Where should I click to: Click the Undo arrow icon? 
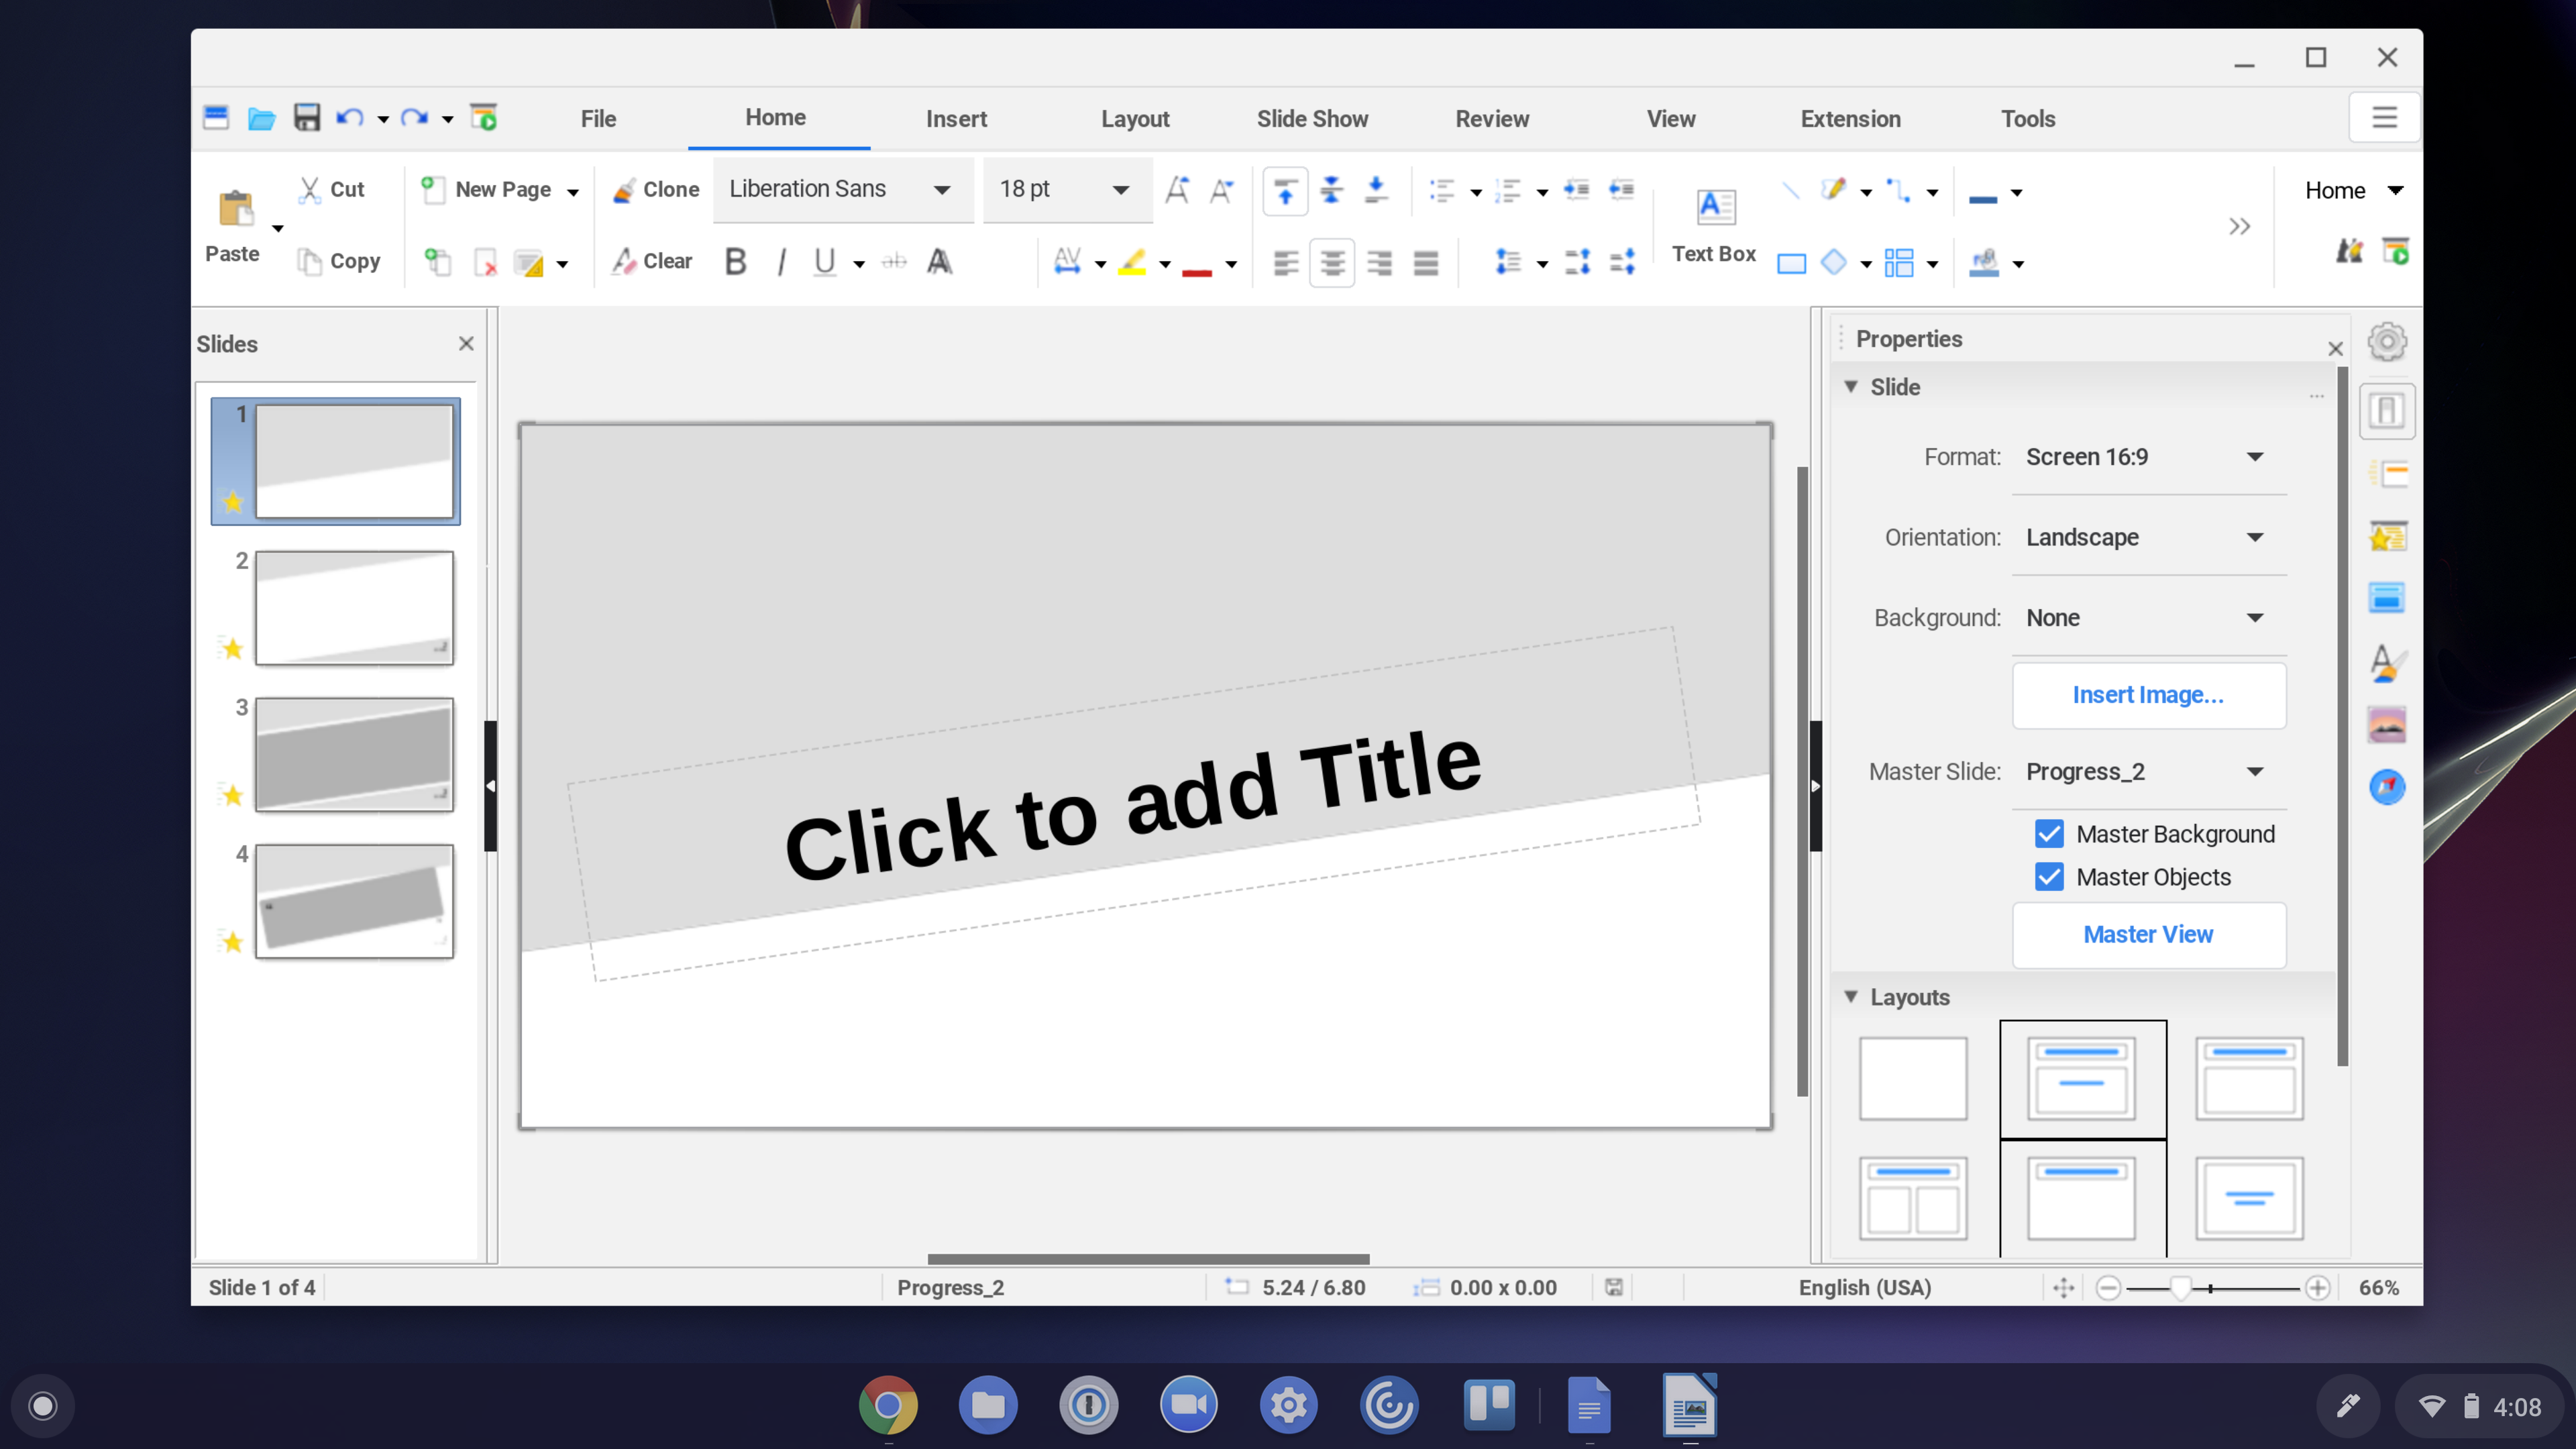tap(350, 118)
